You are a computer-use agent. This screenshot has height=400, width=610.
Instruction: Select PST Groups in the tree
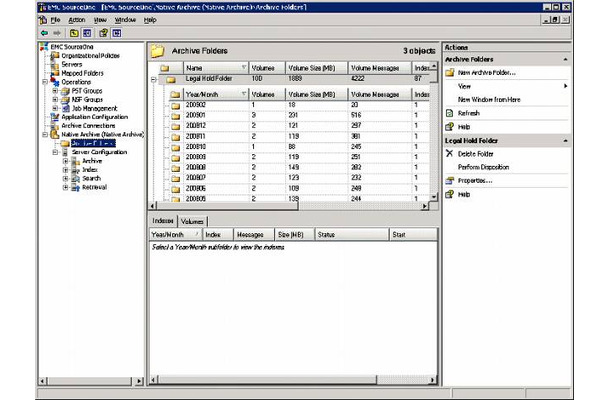[87, 91]
